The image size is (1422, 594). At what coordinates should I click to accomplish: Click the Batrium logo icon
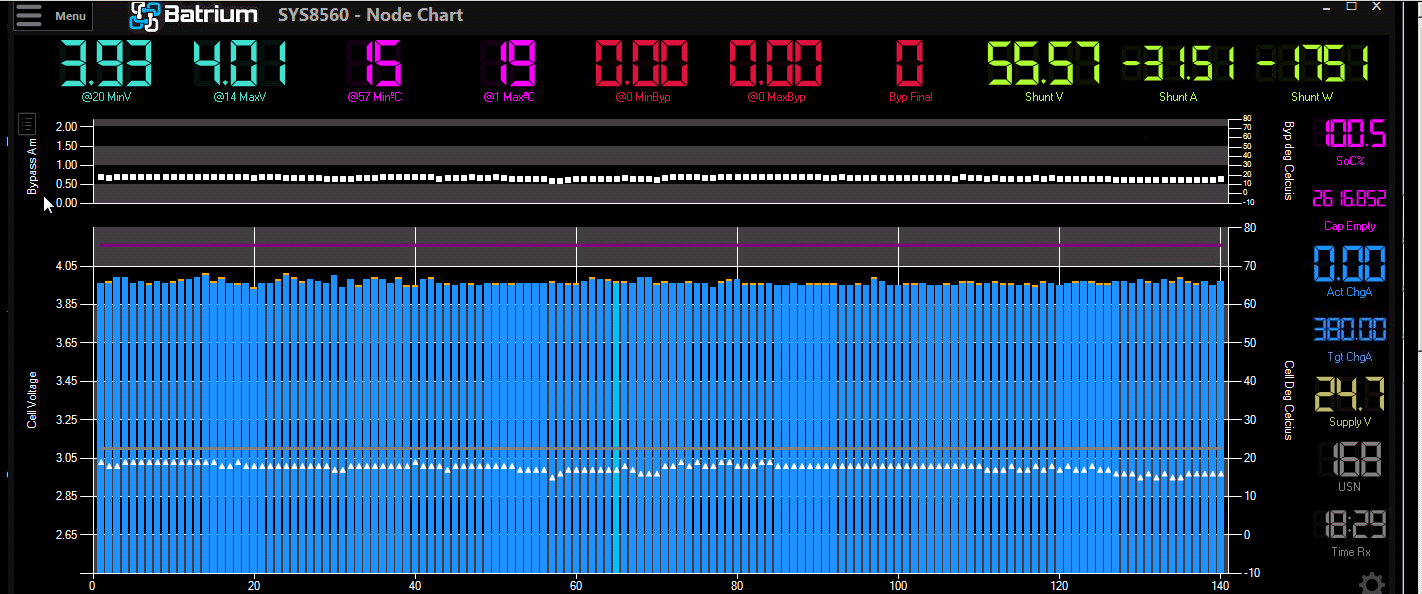point(145,16)
